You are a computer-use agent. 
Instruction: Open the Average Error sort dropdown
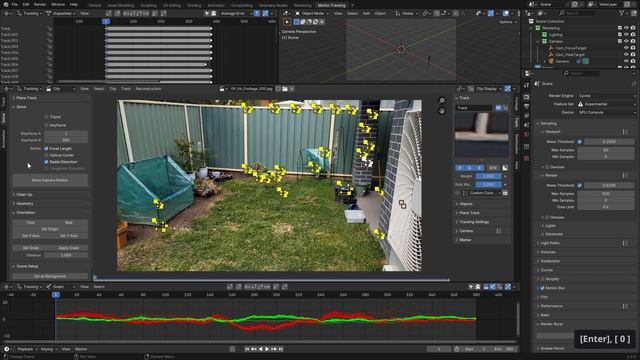[235, 13]
